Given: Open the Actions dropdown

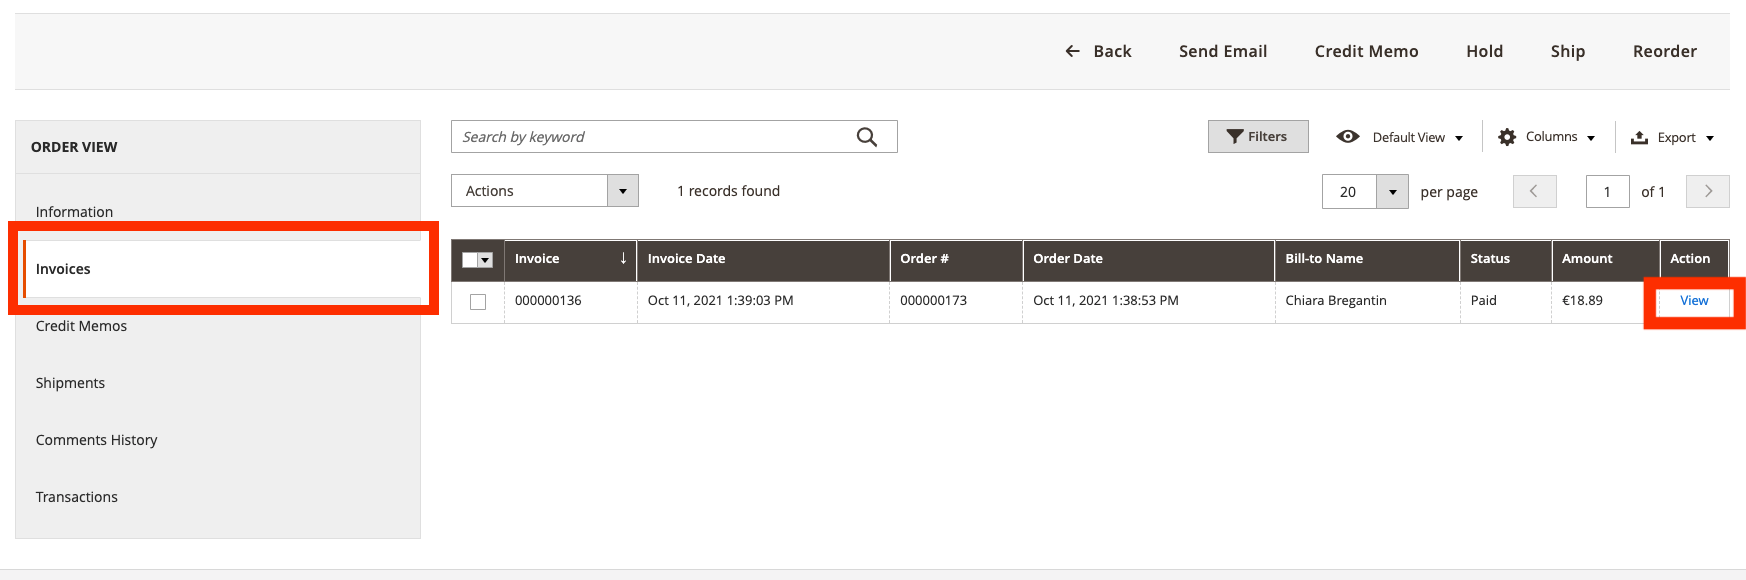Looking at the screenshot, I should pyautogui.click(x=544, y=191).
